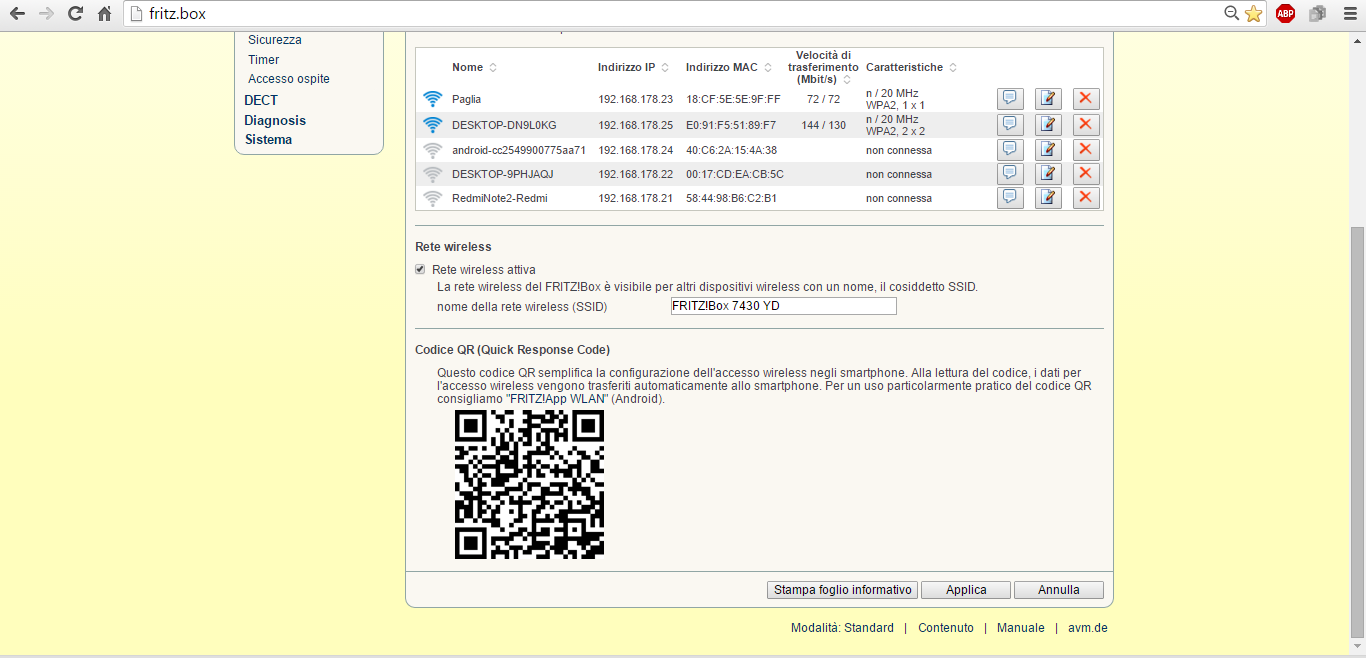This screenshot has height=658, width=1366.
Task: Click edit icon for android-cc2549900775aa71 row
Action: coord(1048,150)
